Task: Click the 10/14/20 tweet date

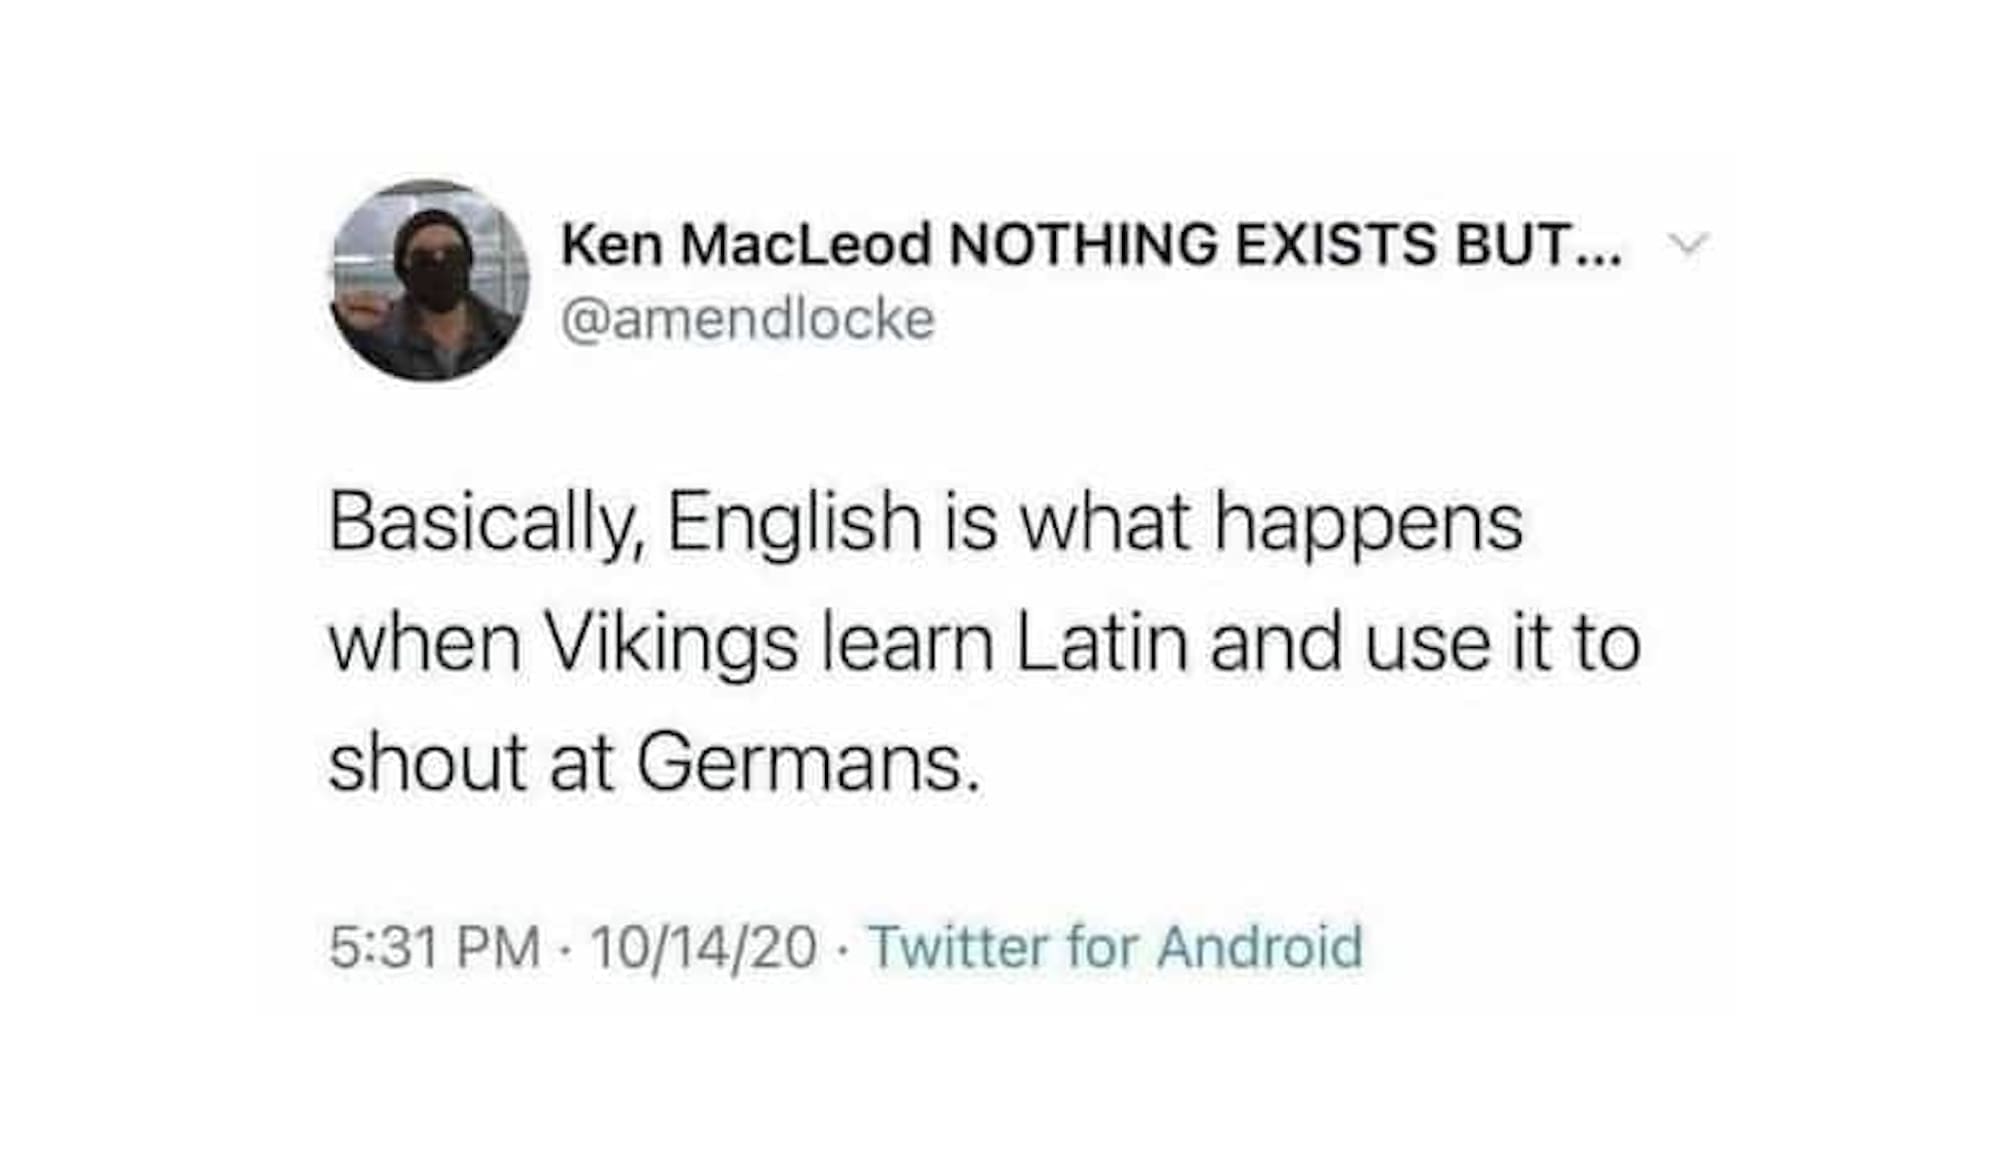Action: click(703, 946)
